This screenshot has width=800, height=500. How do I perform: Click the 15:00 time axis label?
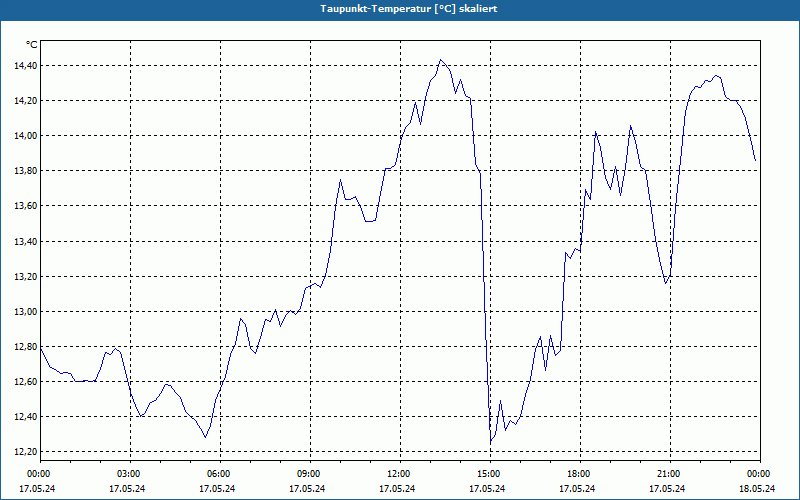point(490,474)
